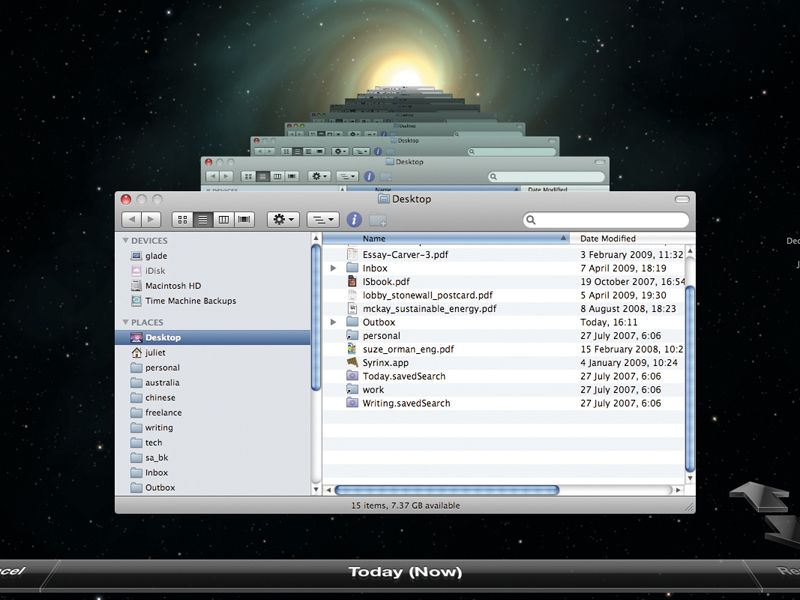Open the gear Action menu in second Desktop window behind

point(319,177)
